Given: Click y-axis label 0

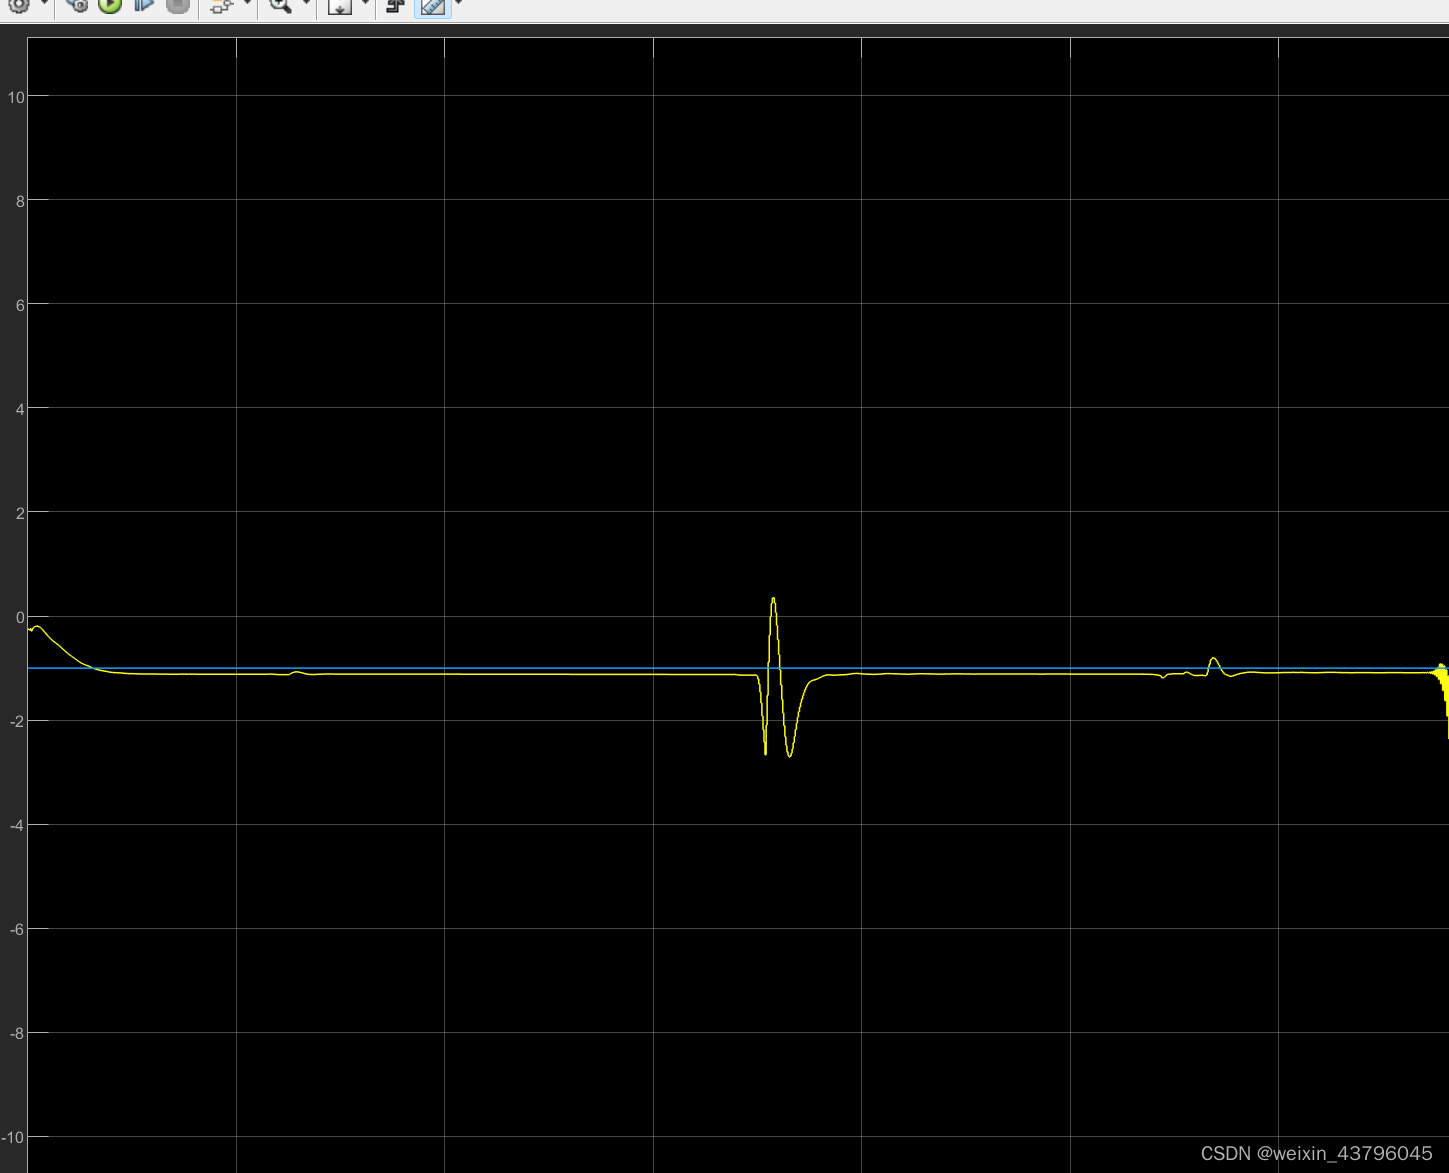Looking at the screenshot, I should [20, 617].
